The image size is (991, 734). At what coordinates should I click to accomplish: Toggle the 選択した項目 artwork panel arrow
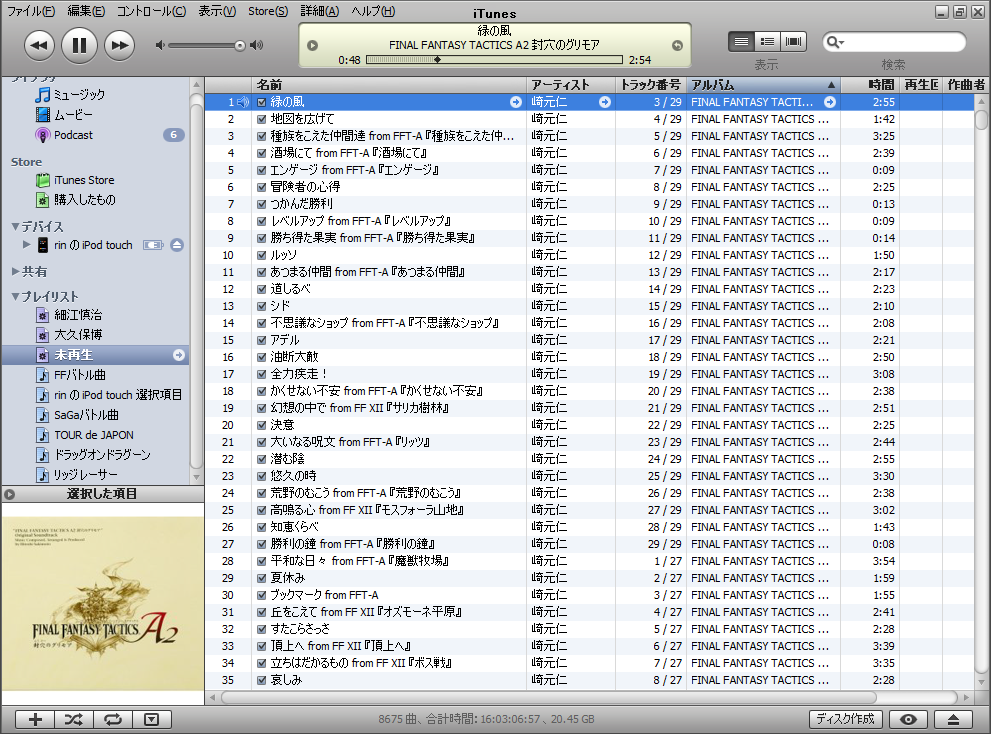9,494
